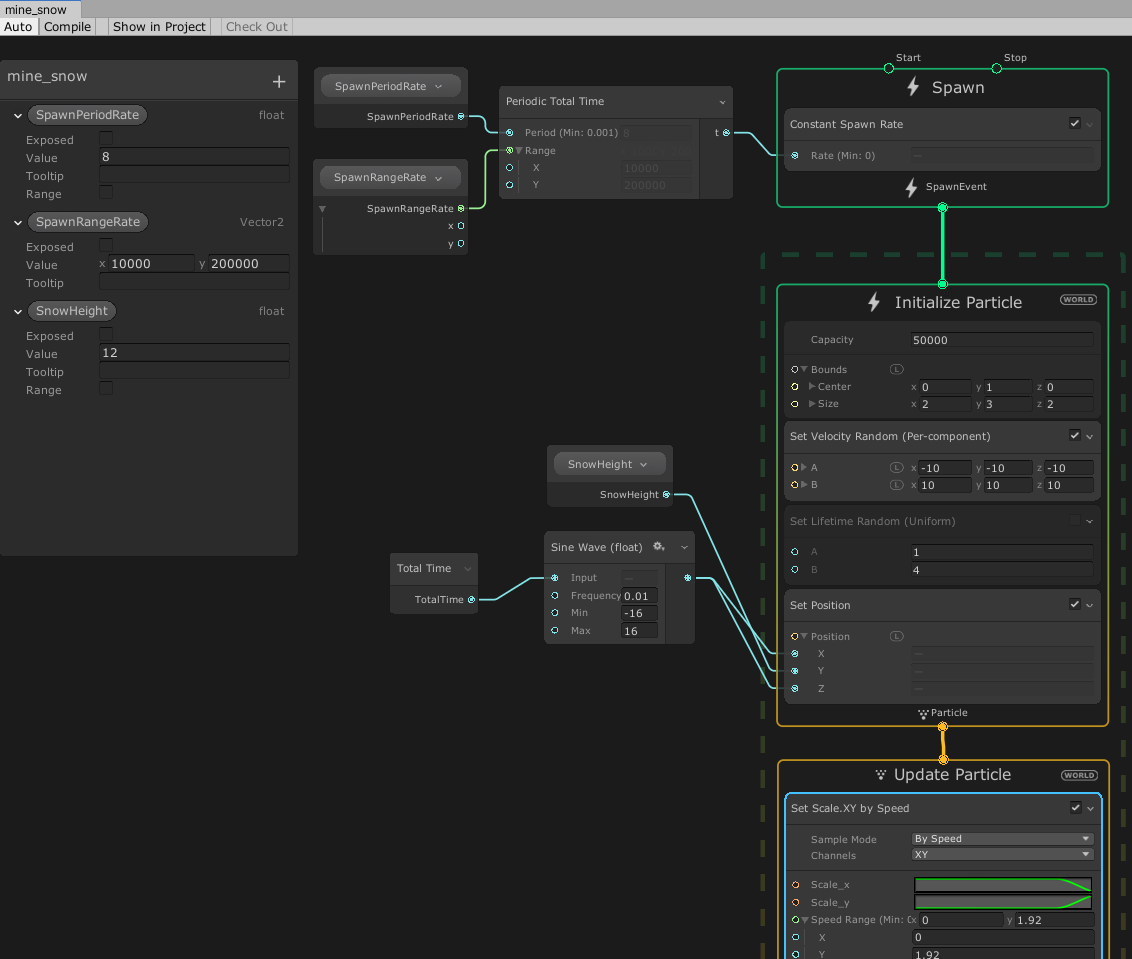Enable the Set Lifetime Random block checkbox
The width and height of the screenshot is (1132, 959).
[1075, 521]
